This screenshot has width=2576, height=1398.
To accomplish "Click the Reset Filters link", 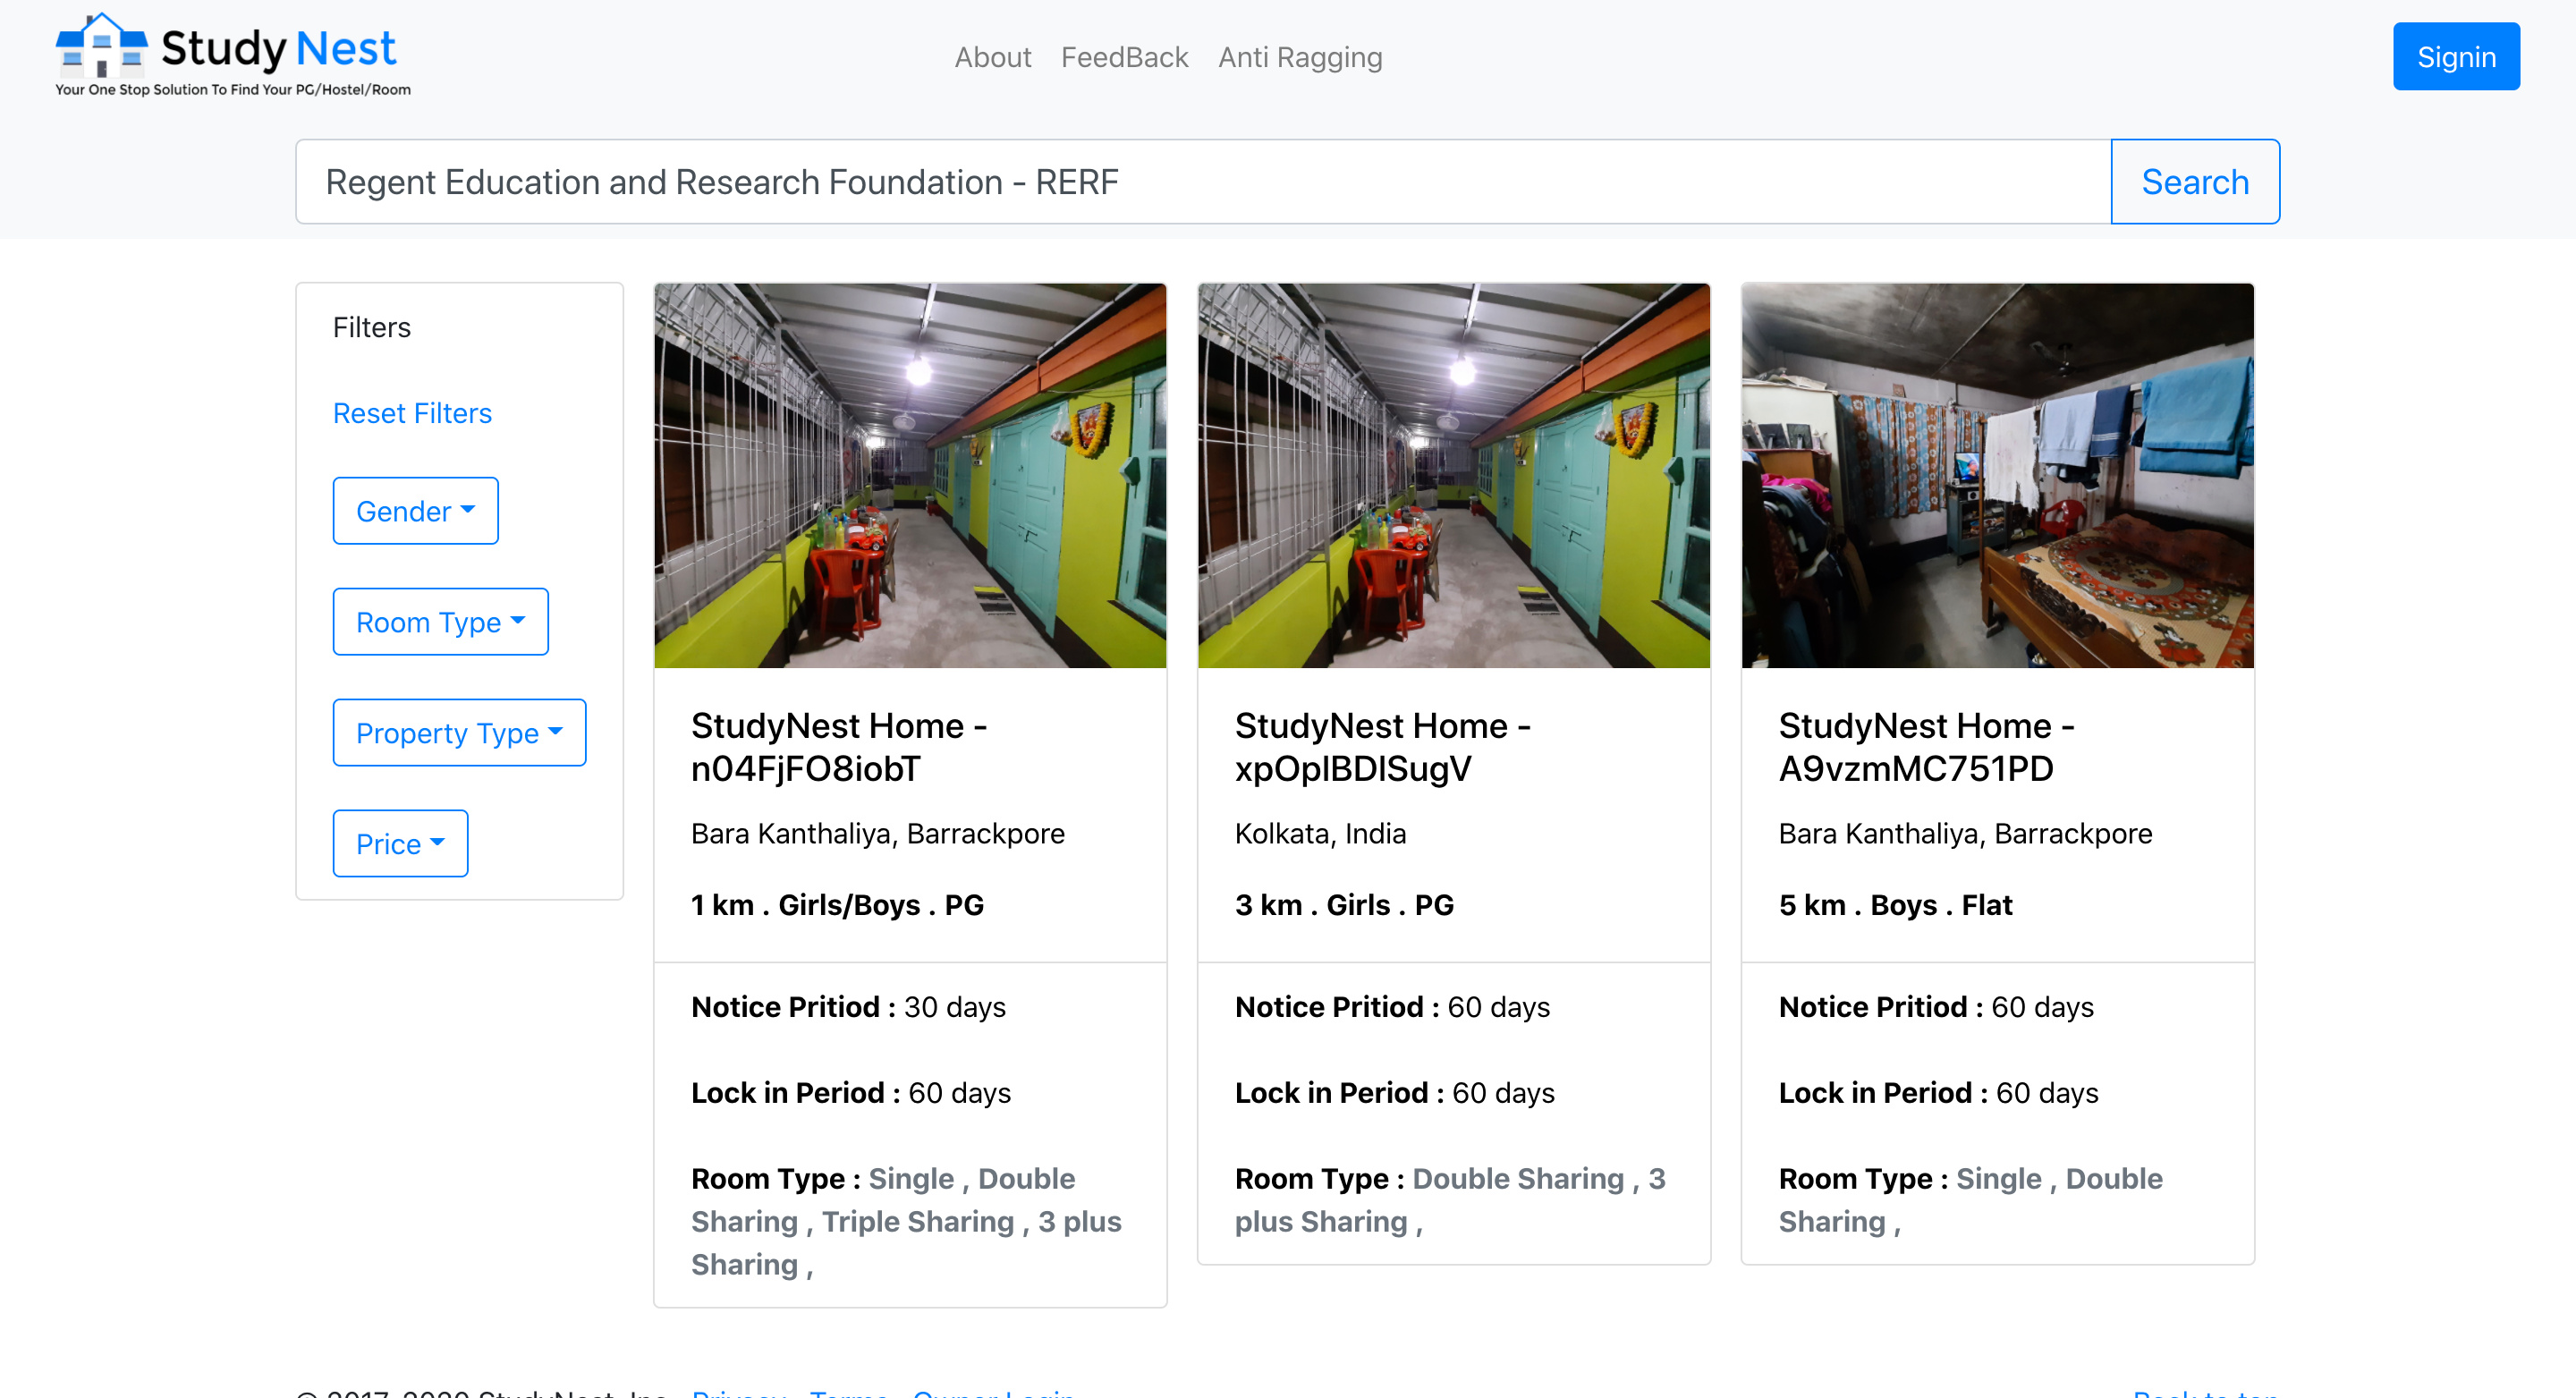I will coord(412,413).
